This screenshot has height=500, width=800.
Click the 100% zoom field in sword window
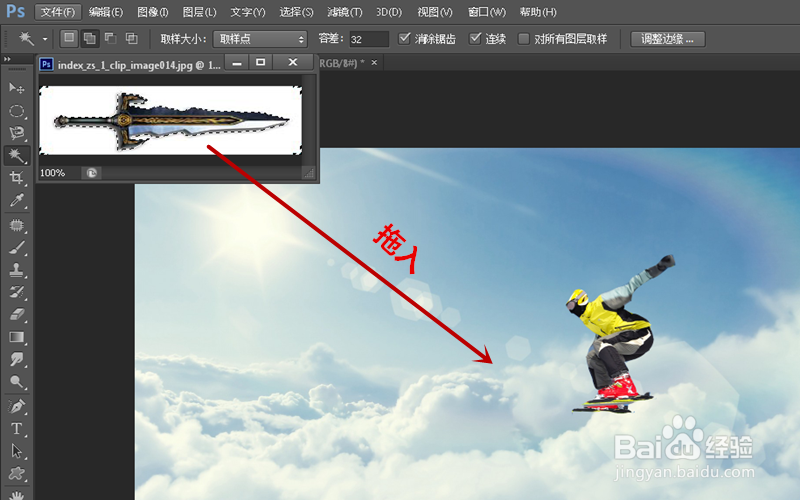tap(53, 173)
